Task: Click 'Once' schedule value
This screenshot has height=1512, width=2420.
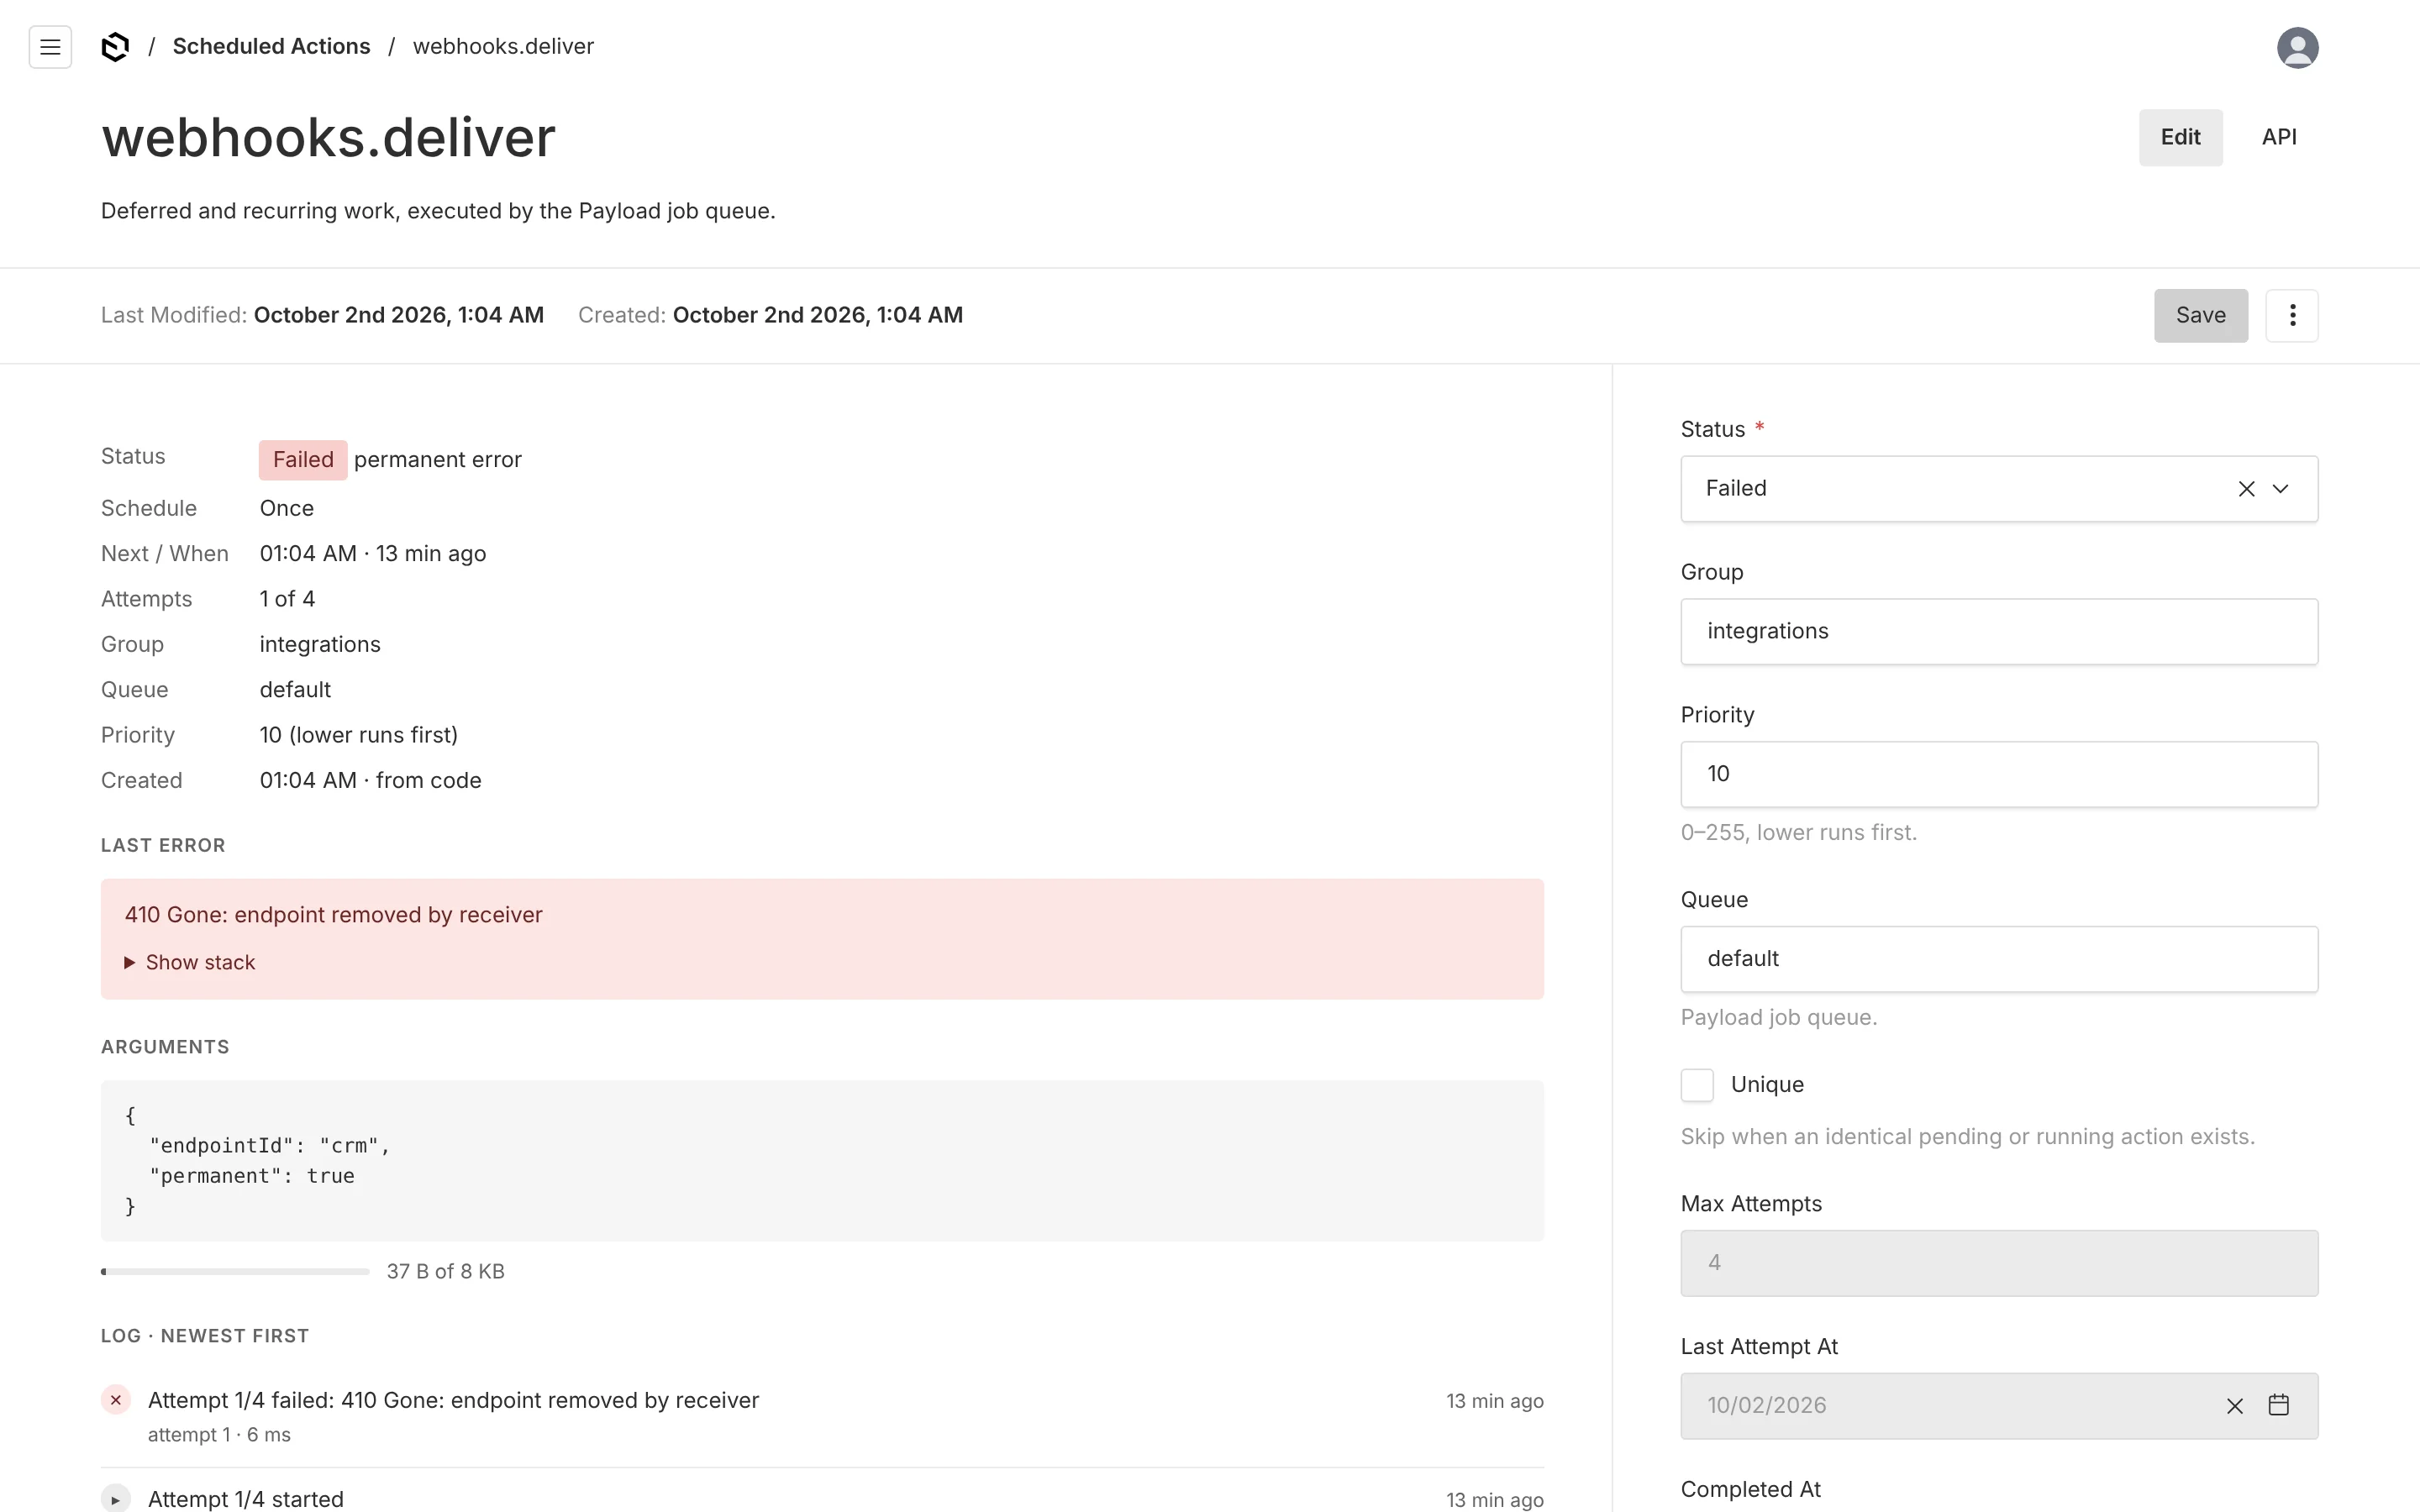Action: 286,508
